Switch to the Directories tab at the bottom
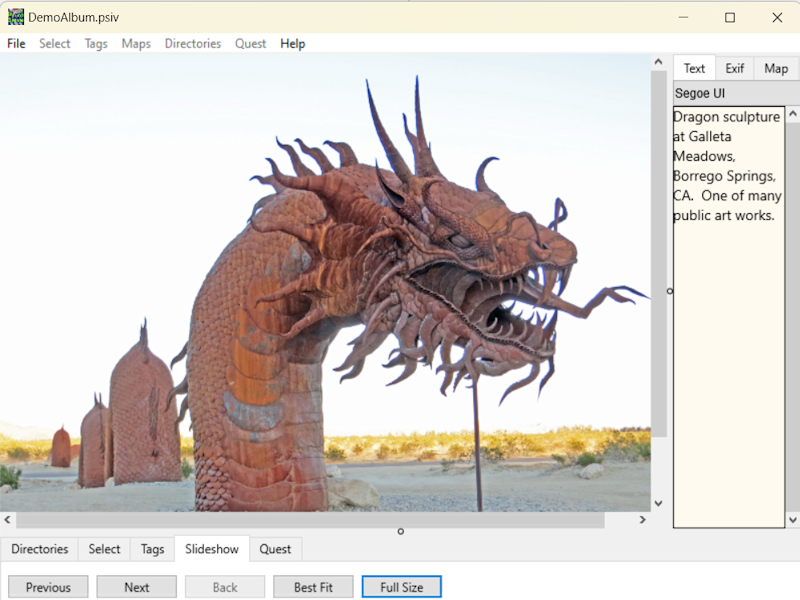This screenshot has height=600, width=800. tap(40, 549)
